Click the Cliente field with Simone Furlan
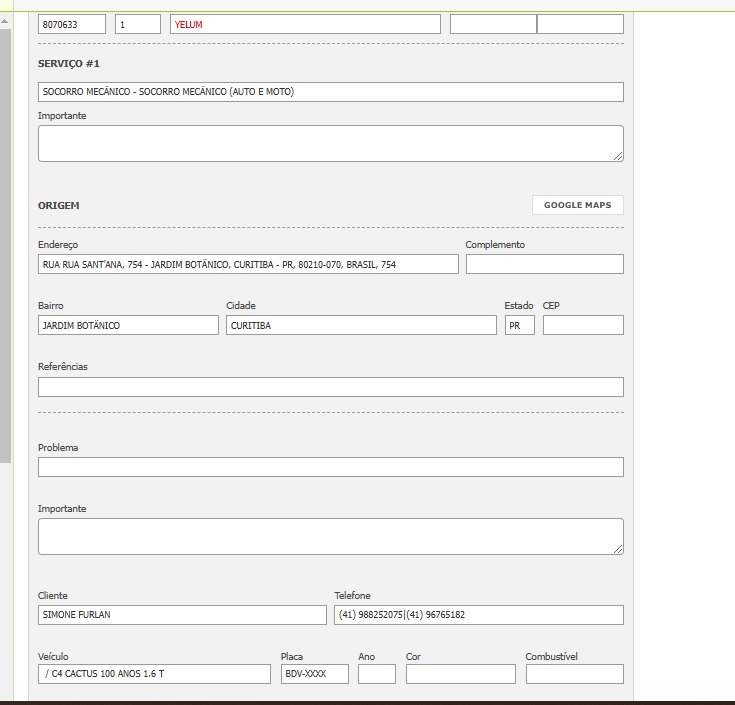Image resolution: width=735 pixels, height=705 pixels. tap(182, 615)
